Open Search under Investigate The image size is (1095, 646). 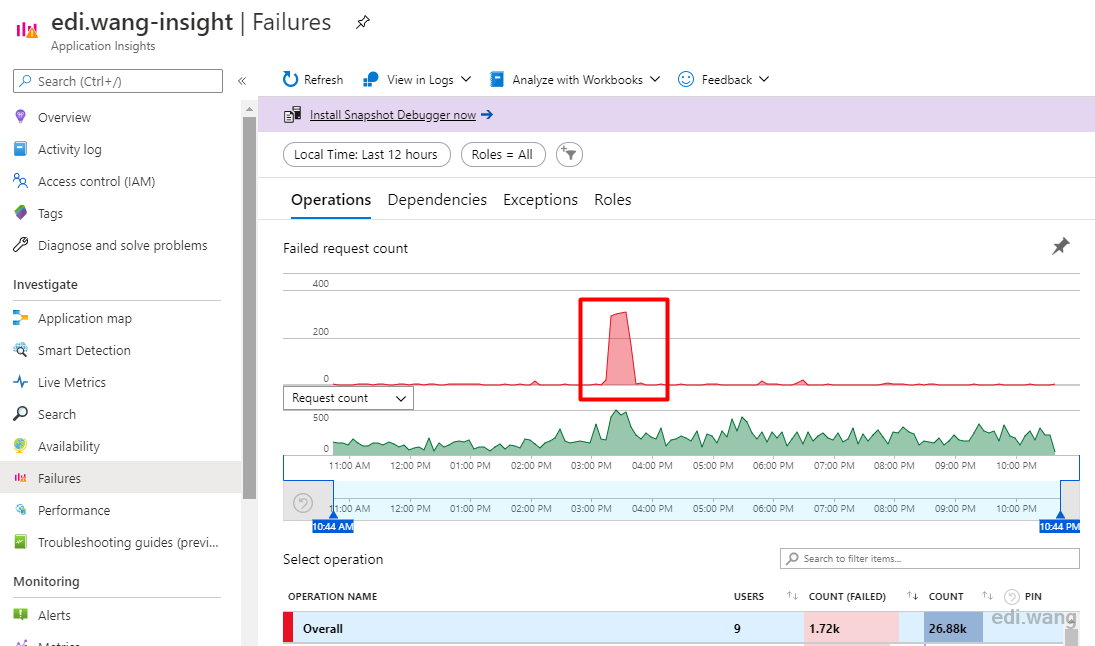(57, 415)
